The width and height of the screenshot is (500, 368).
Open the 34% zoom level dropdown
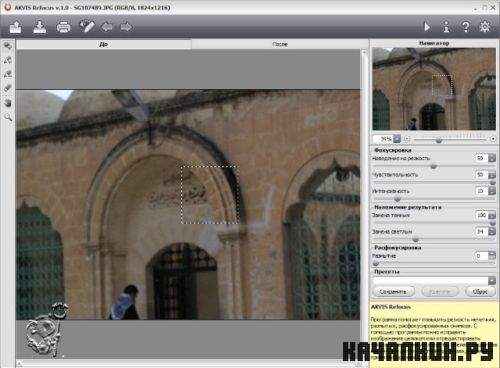[397, 138]
